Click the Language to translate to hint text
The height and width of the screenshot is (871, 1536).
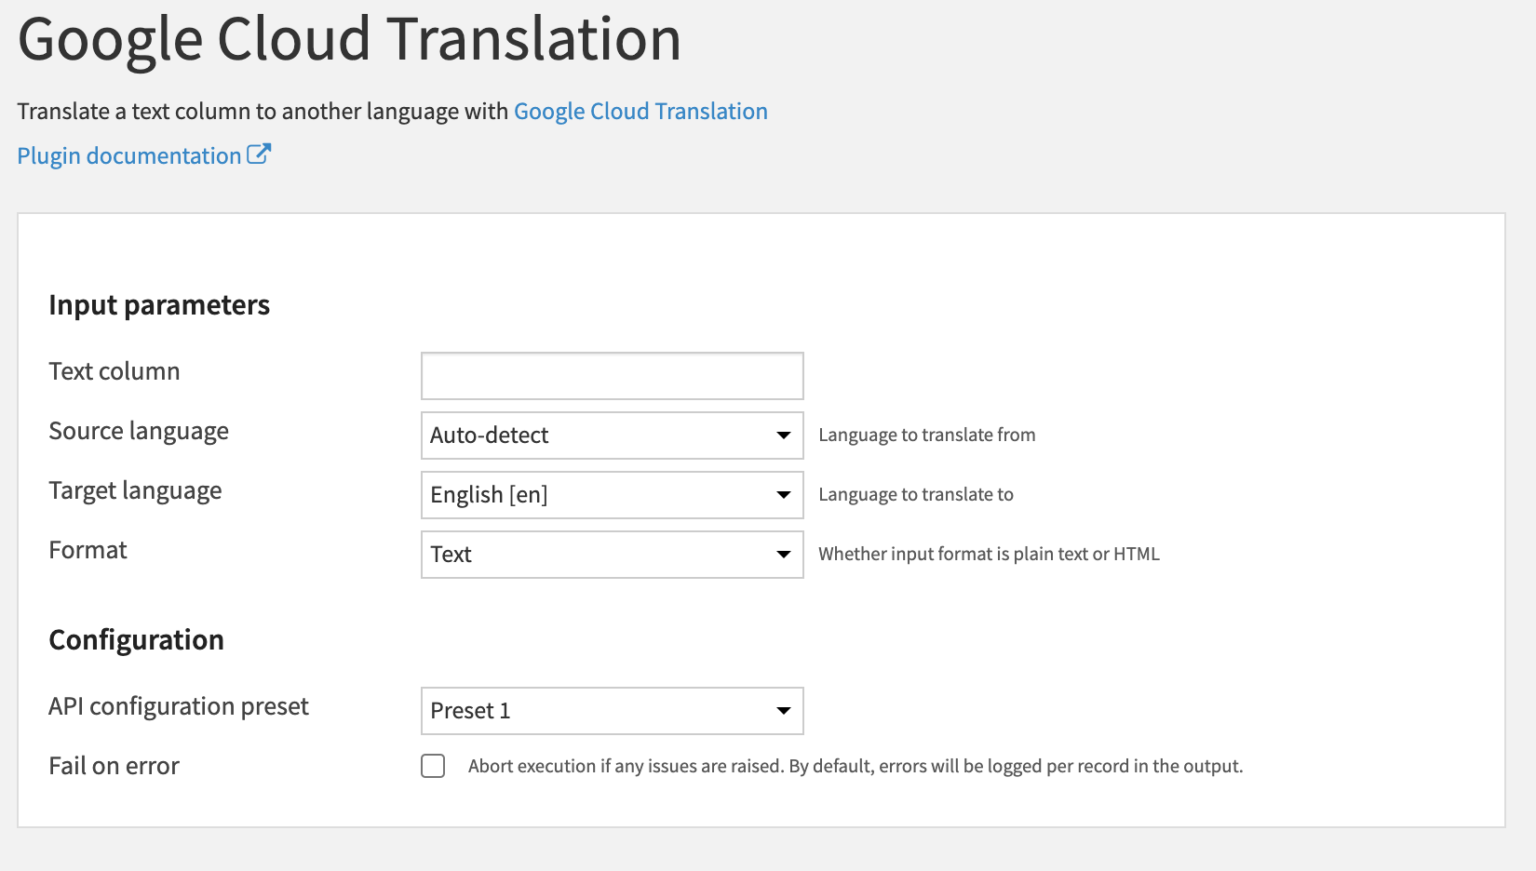coord(915,494)
